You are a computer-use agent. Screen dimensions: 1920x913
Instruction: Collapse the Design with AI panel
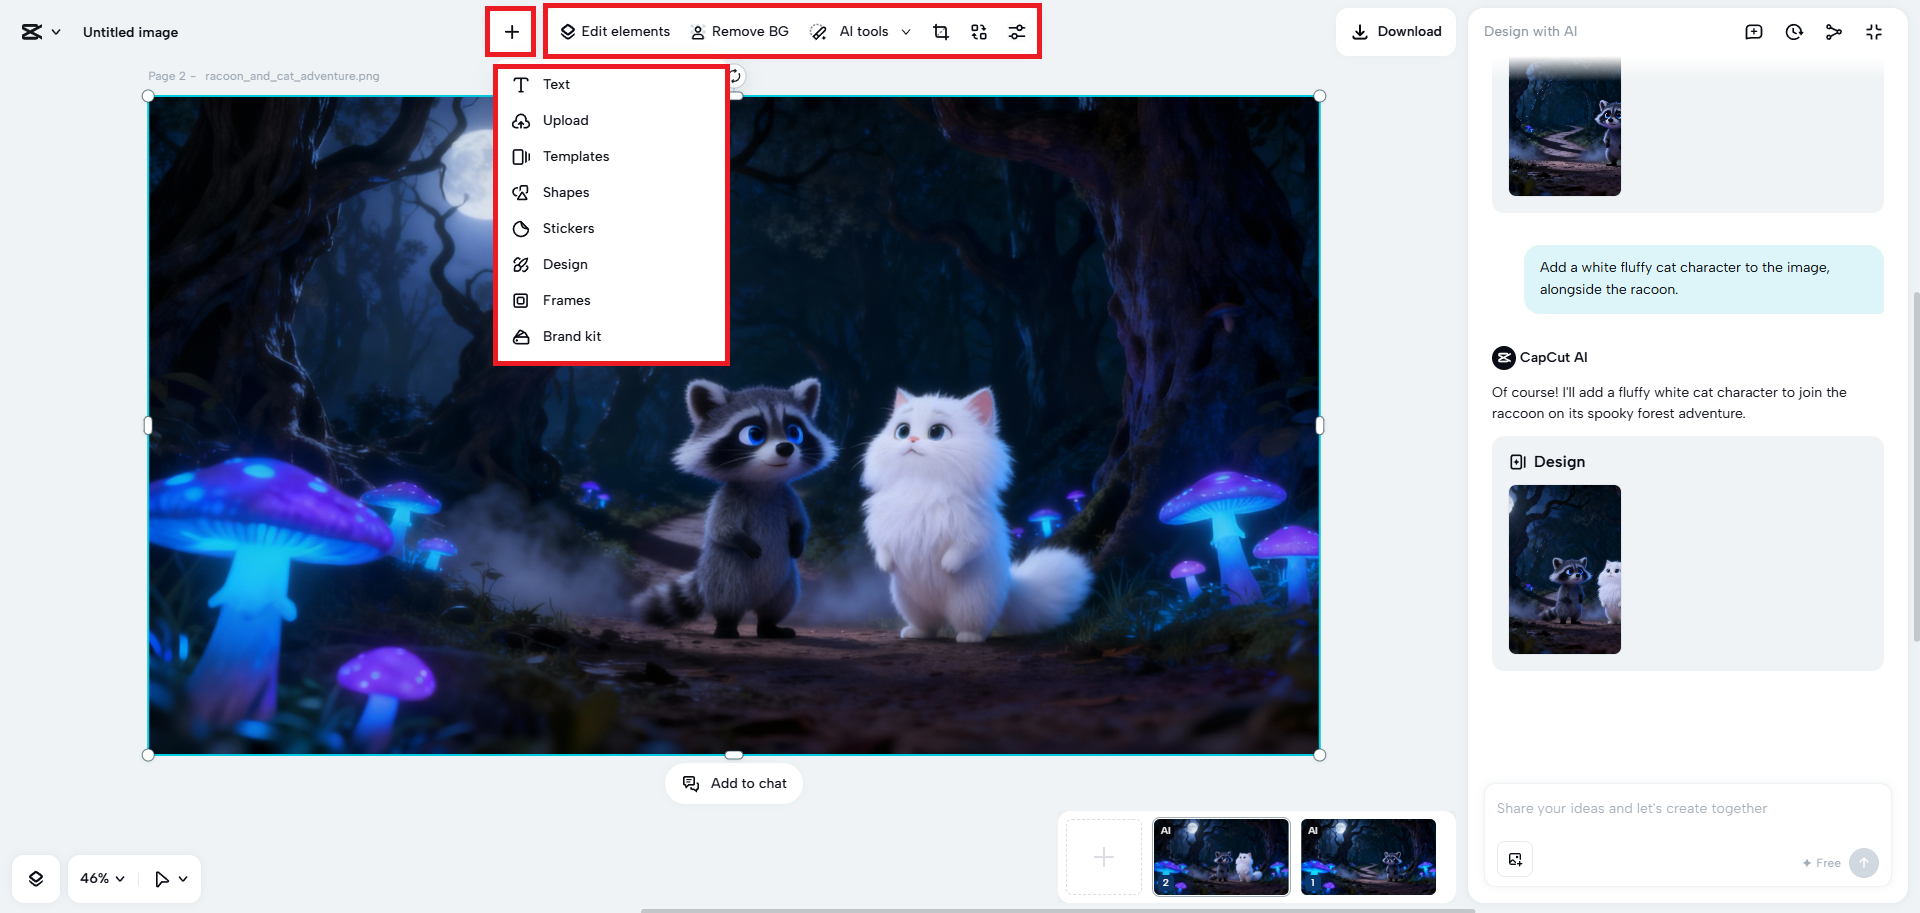coord(1874,32)
